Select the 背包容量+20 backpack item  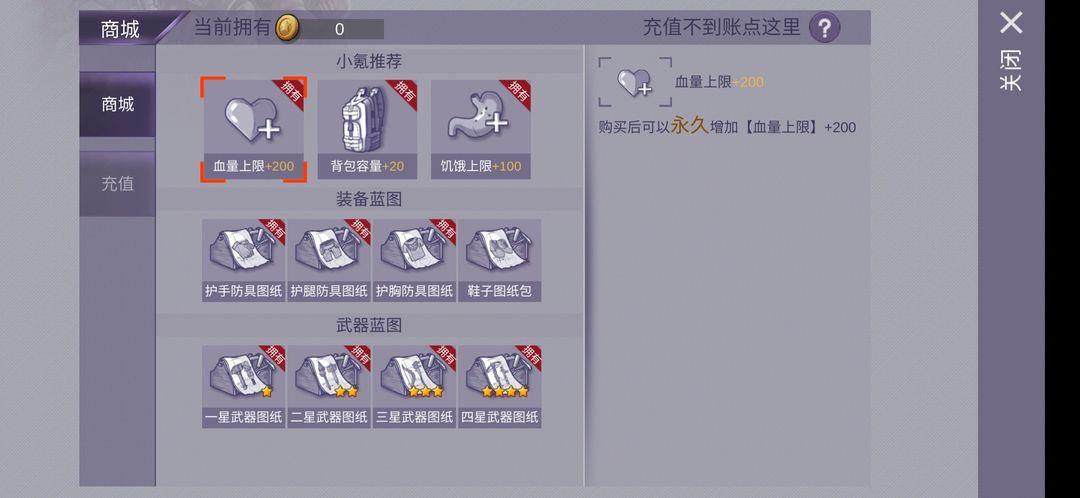[367, 129]
